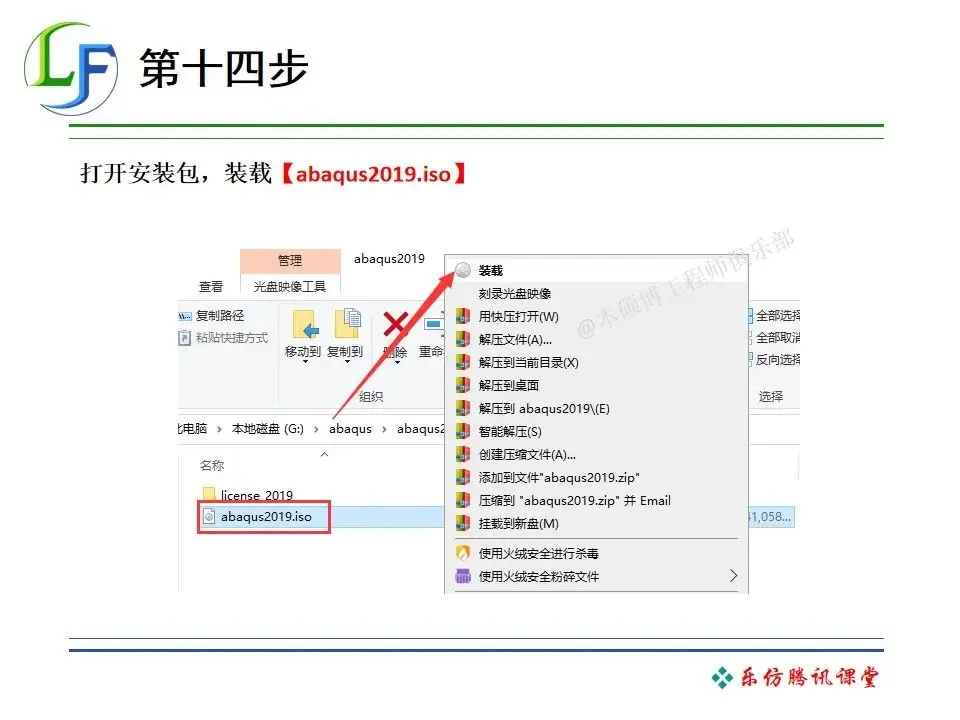Click archive icon beside 挂载到新盘(M)

[x=463, y=524]
